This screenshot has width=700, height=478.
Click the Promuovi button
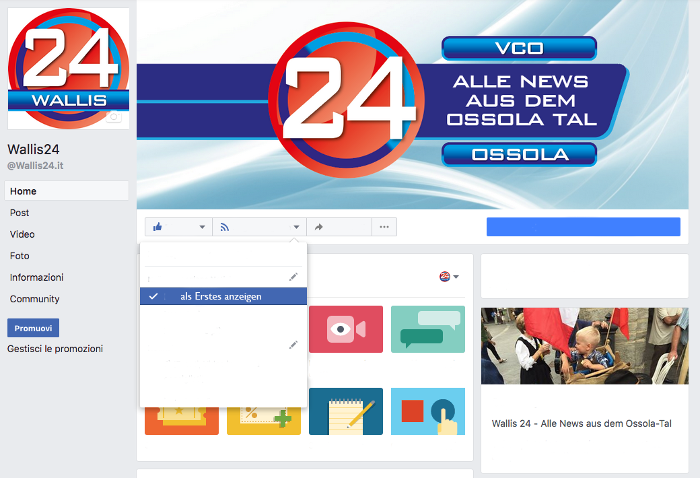tap(33, 328)
